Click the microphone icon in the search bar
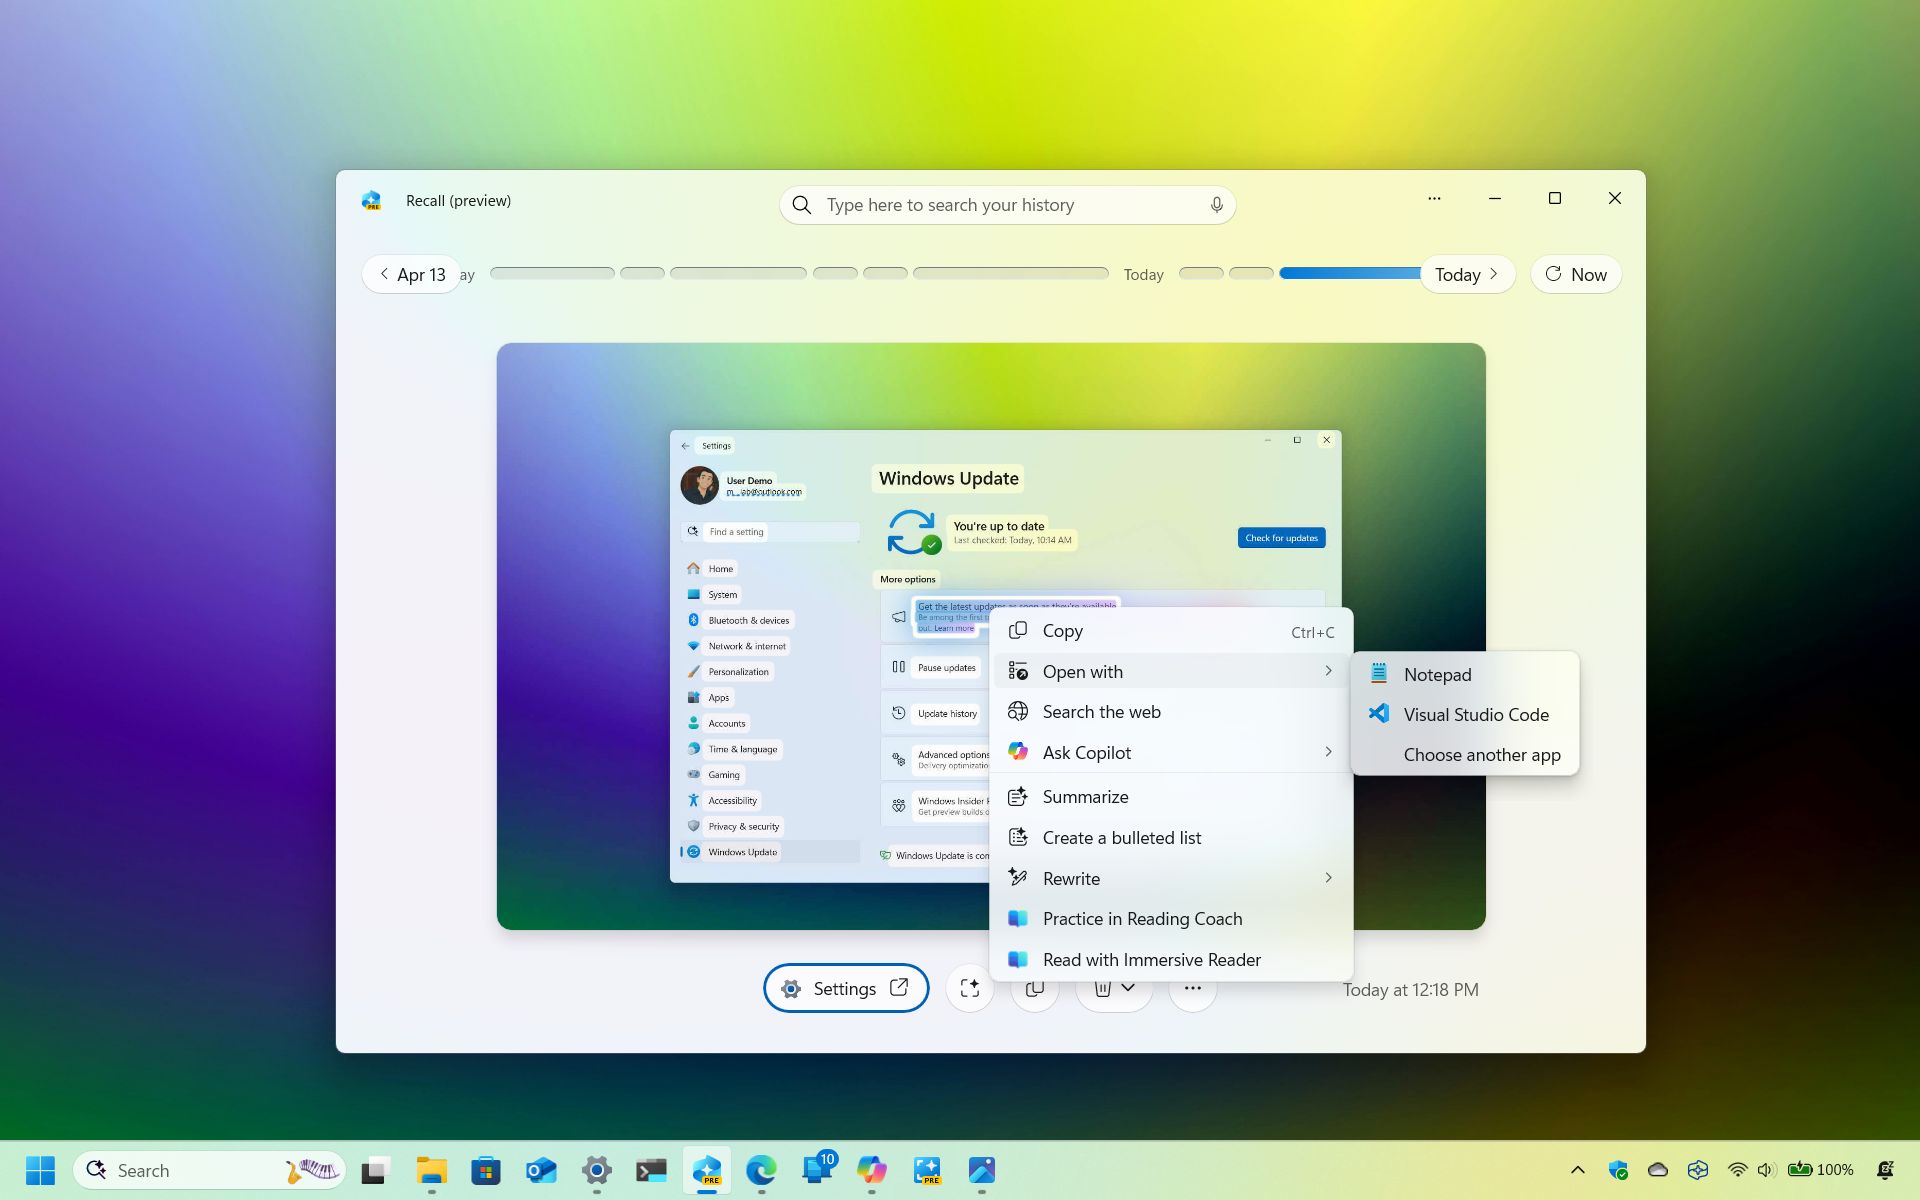The width and height of the screenshot is (1920, 1200). point(1216,204)
